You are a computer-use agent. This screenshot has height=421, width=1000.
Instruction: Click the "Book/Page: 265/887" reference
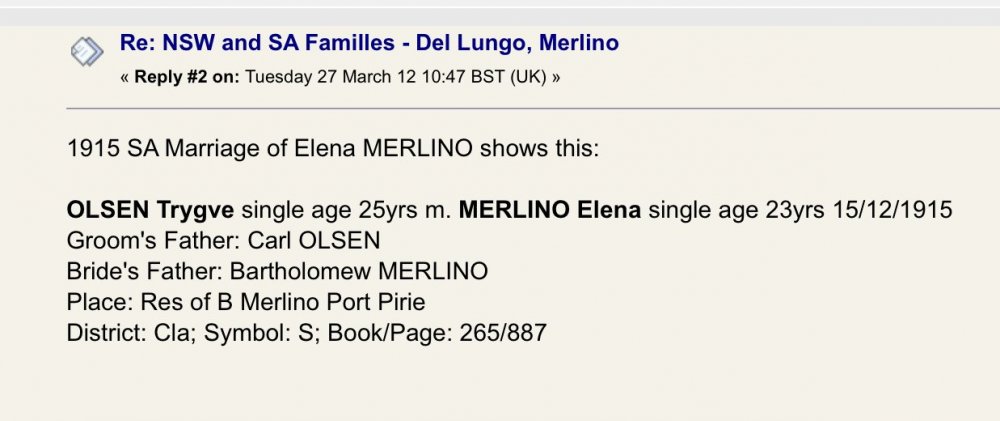(438, 332)
